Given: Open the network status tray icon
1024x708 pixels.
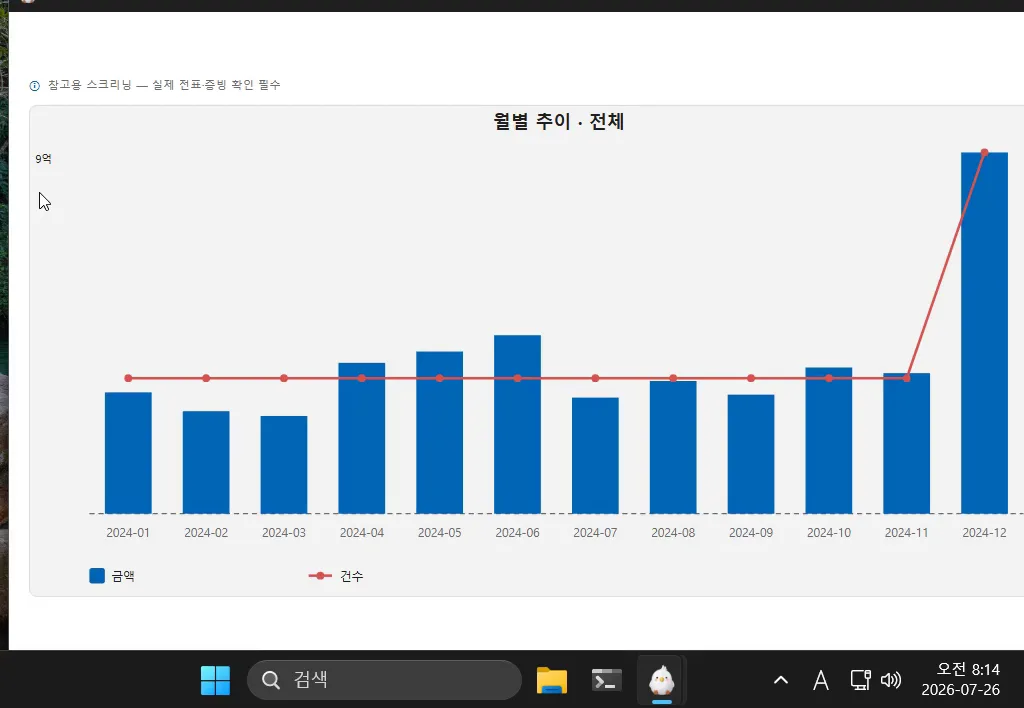Looking at the screenshot, I should [x=860, y=680].
